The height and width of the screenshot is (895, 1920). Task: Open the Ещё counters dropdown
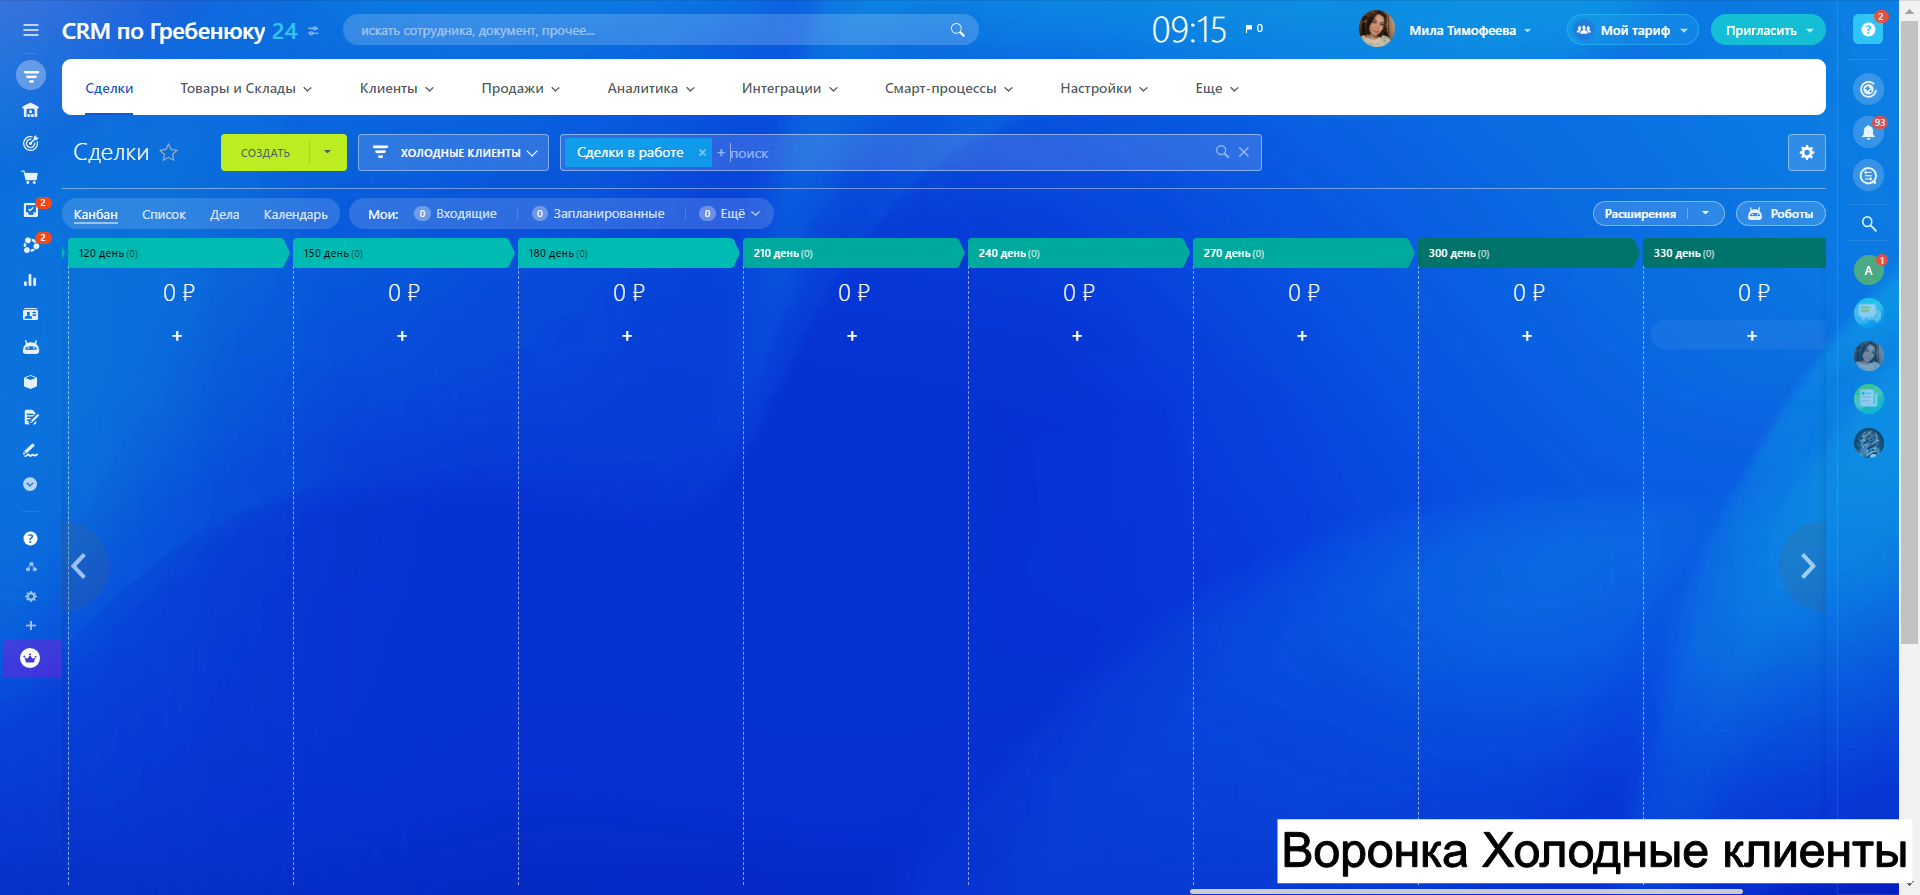click(x=730, y=213)
